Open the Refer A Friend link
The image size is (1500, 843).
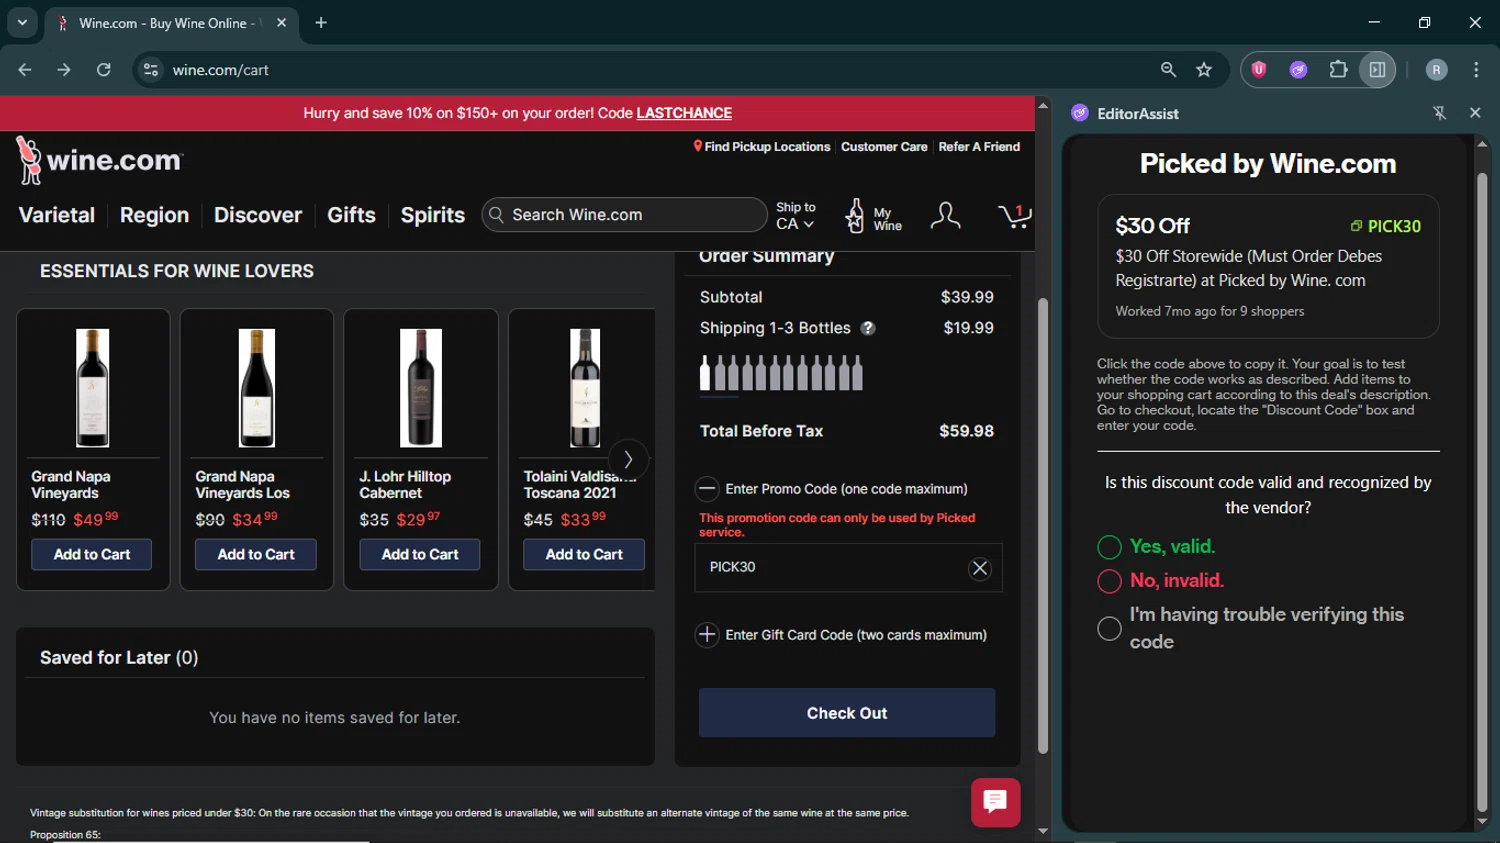coord(979,146)
